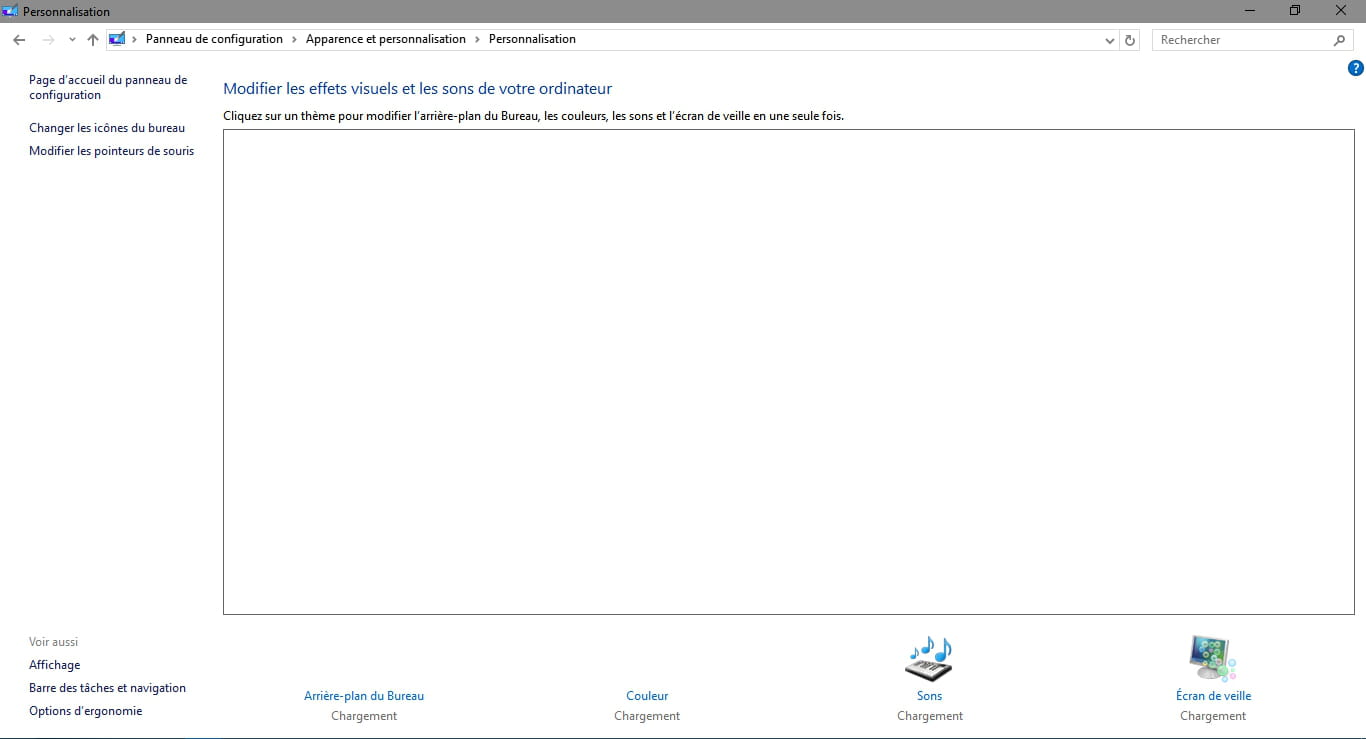Screen dimensions: 1366x739
Task: Click the Voir aussi label
Action: click(x=53, y=642)
